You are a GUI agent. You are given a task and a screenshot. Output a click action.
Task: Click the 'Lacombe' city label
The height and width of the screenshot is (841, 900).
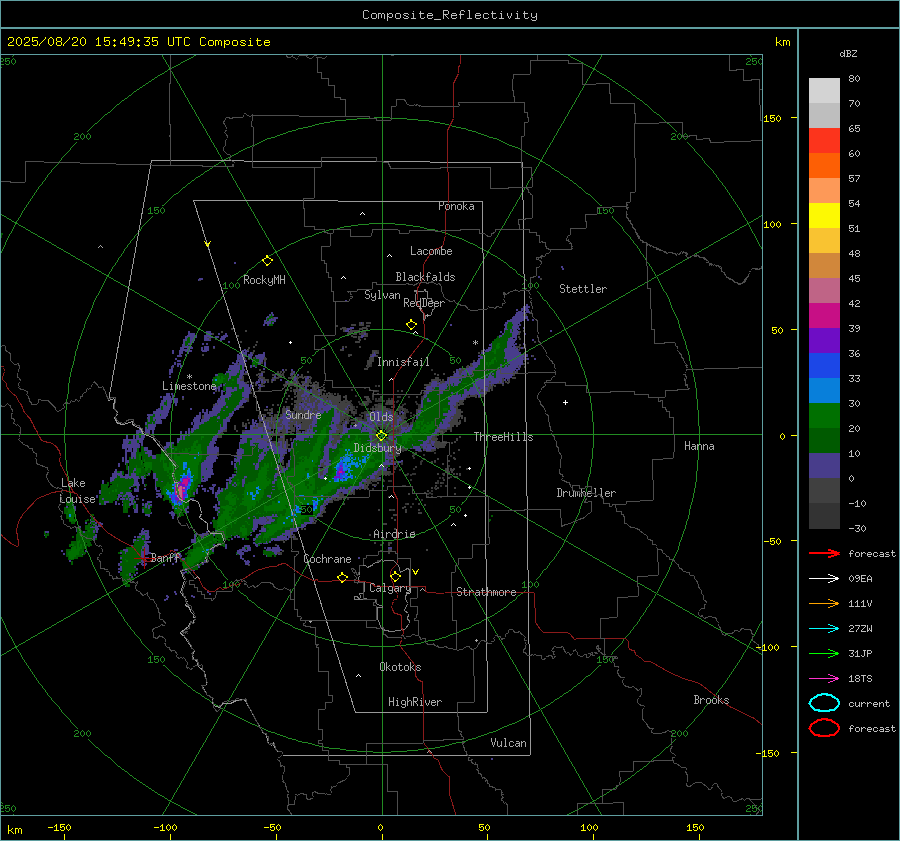click(431, 251)
